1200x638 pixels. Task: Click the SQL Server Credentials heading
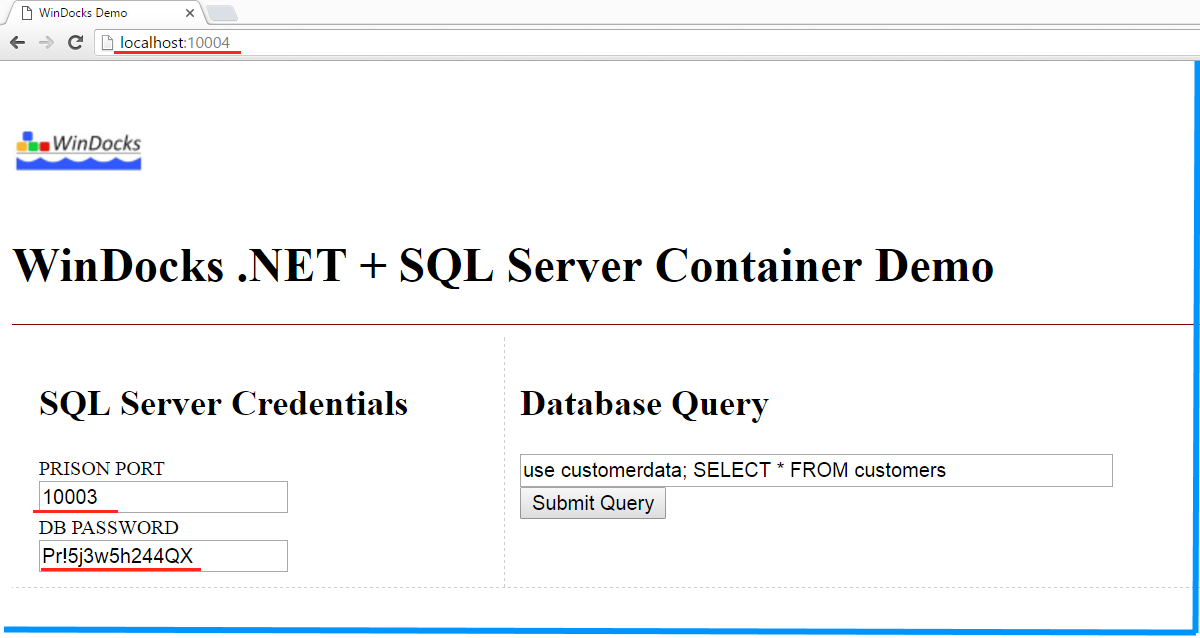coord(223,404)
